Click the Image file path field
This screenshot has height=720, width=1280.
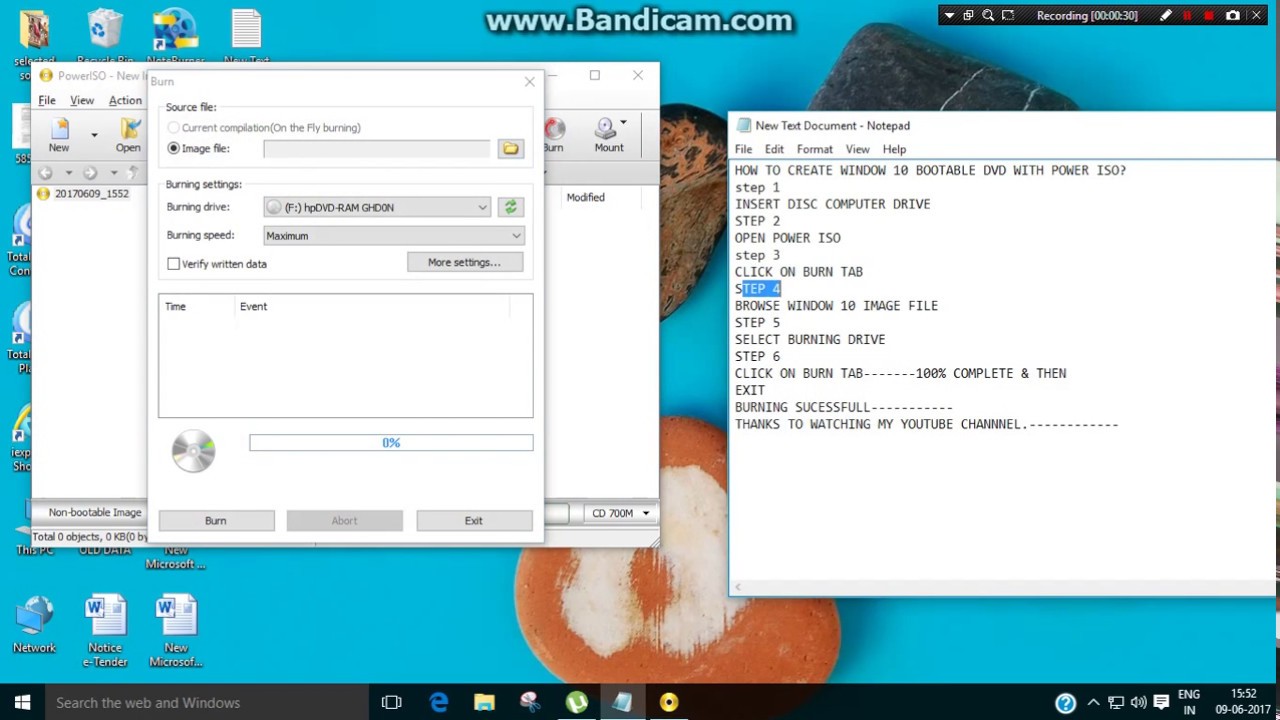(x=377, y=148)
